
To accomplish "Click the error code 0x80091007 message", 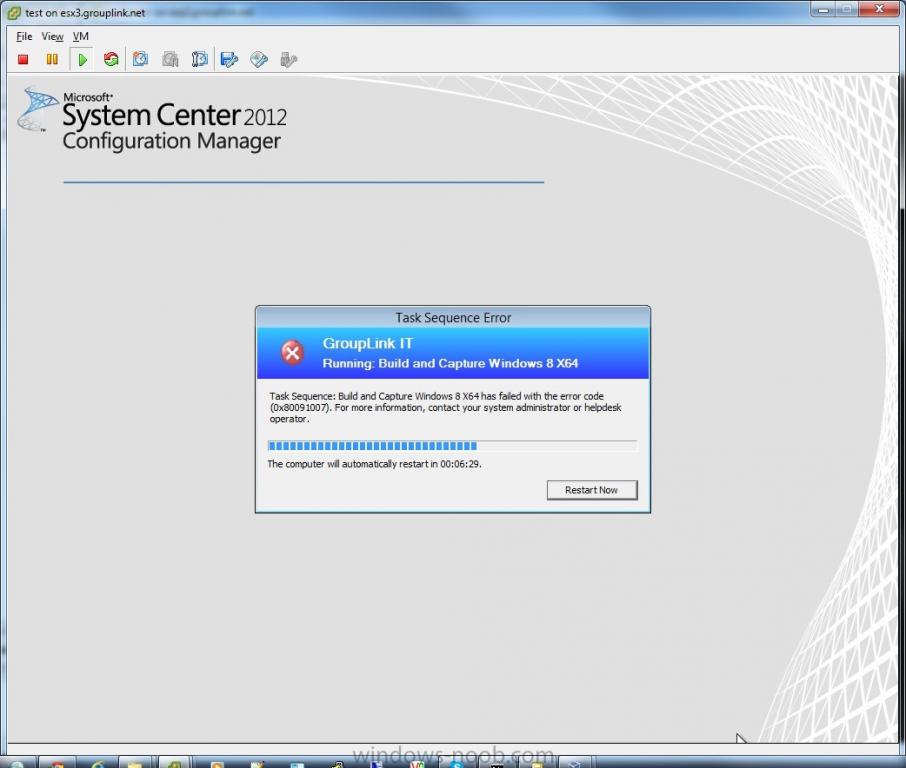I will click(445, 407).
